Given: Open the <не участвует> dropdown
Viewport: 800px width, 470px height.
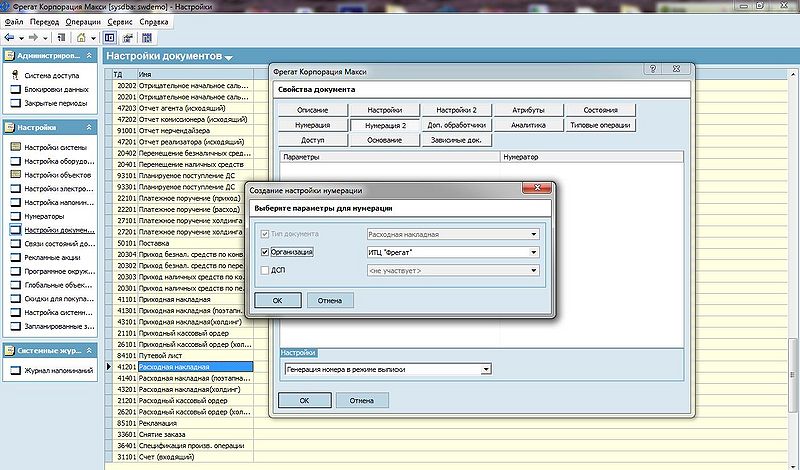Looking at the screenshot, I should coord(534,270).
